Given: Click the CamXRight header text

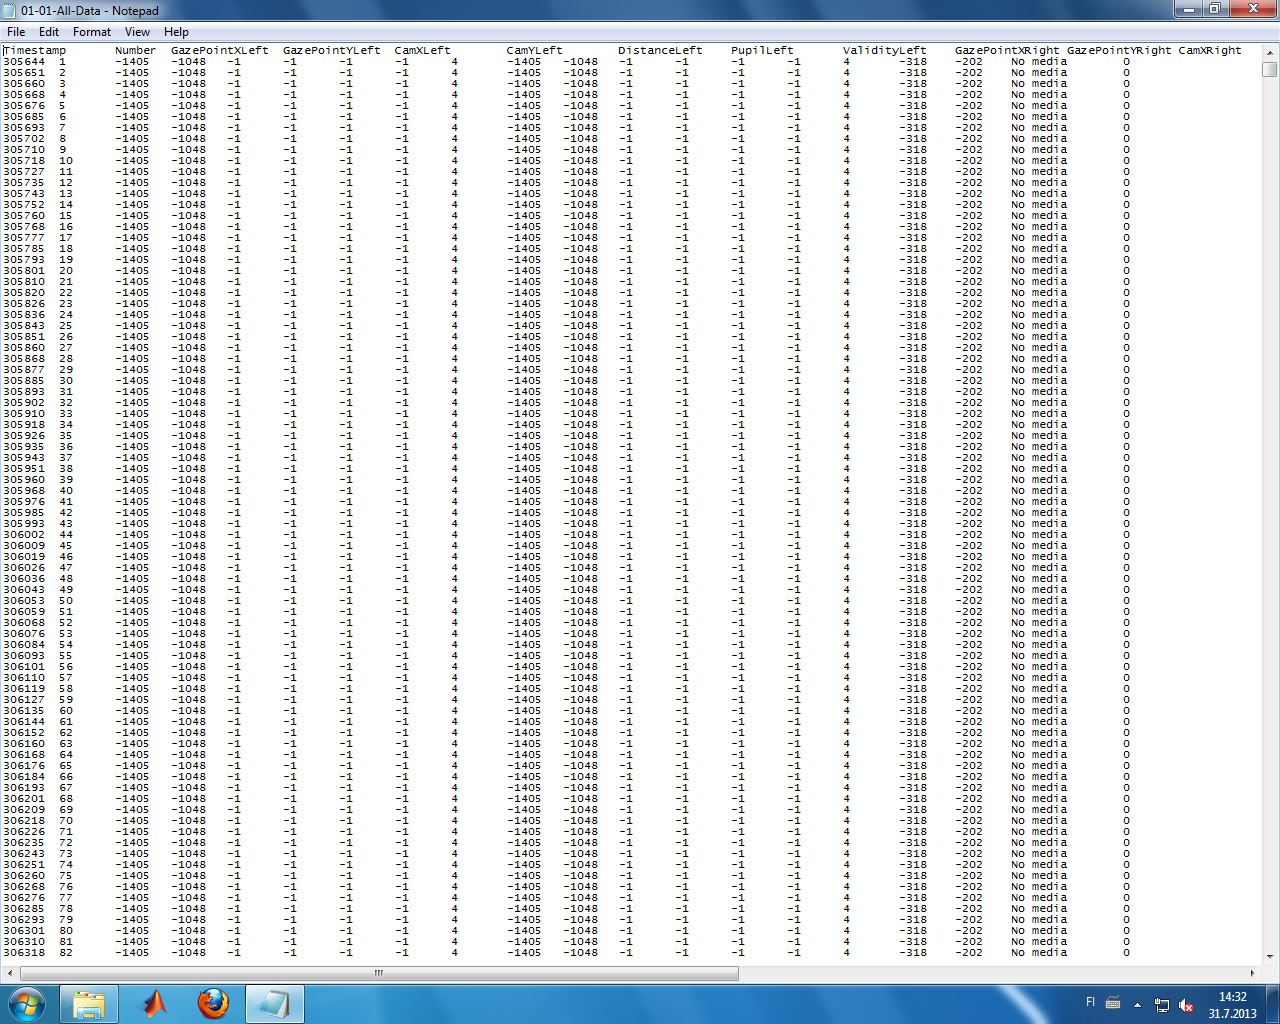Looking at the screenshot, I should (x=1210, y=50).
